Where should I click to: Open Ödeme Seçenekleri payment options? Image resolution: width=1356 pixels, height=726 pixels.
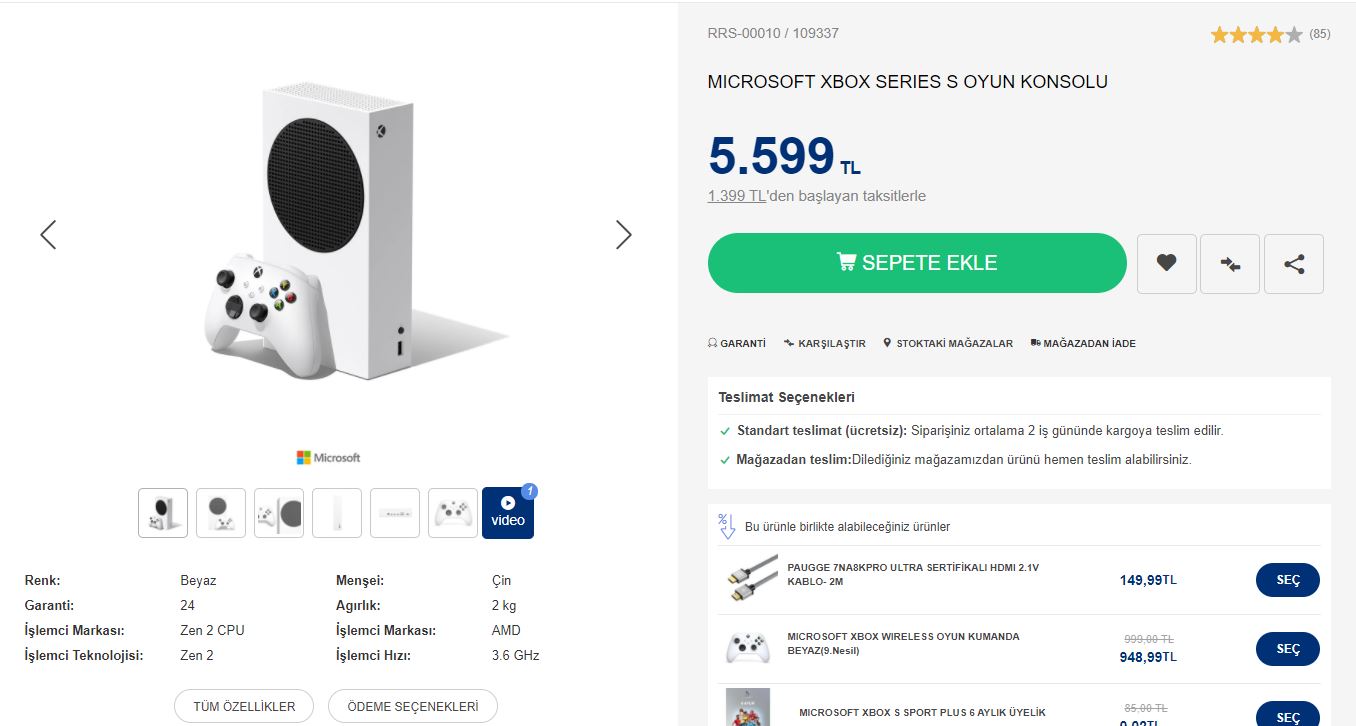tap(413, 706)
